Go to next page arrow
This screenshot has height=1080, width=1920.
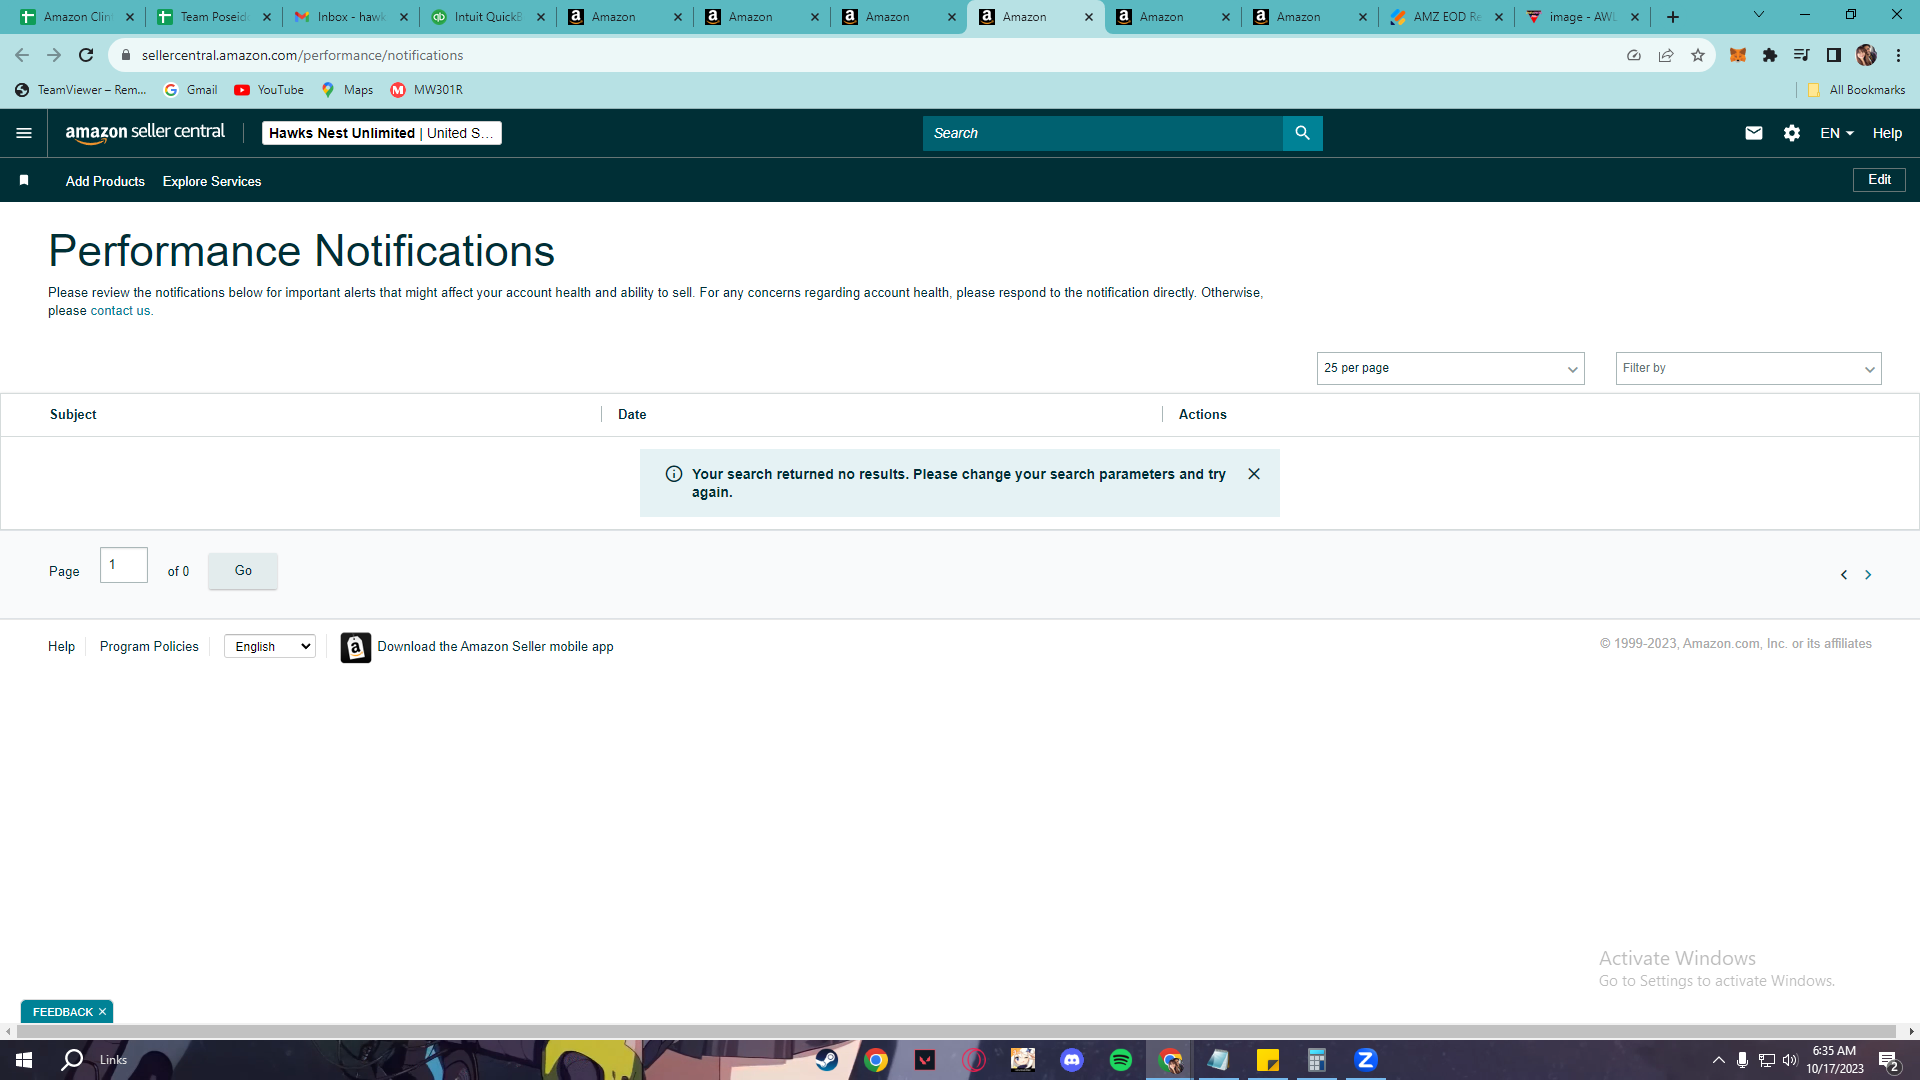coord(1868,575)
